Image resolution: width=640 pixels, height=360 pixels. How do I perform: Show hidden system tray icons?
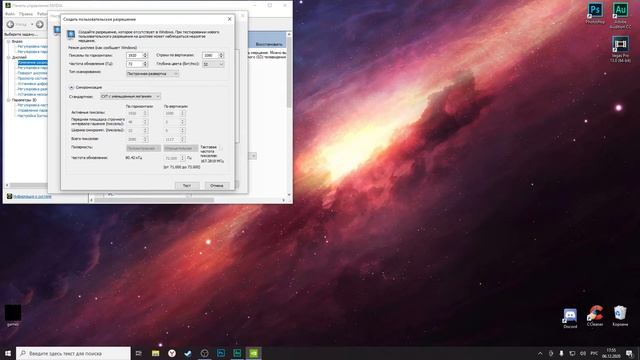point(540,353)
